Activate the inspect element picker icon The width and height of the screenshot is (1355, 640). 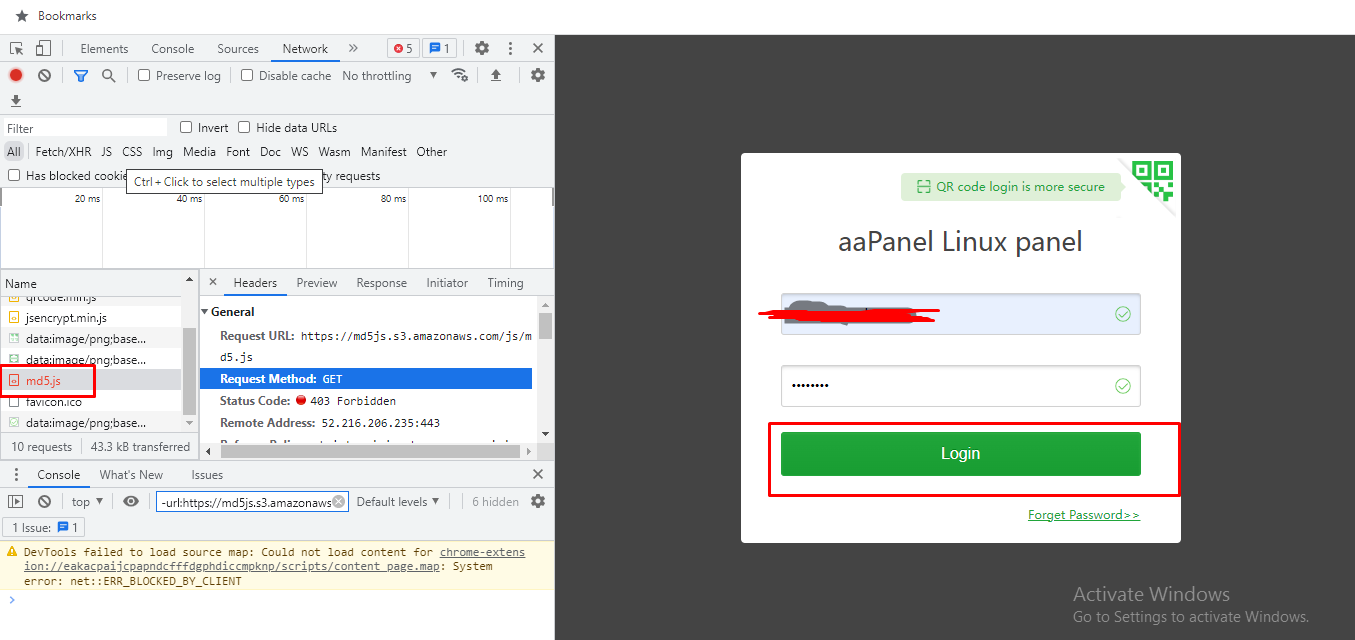pyautogui.click(x=16, y=48)
